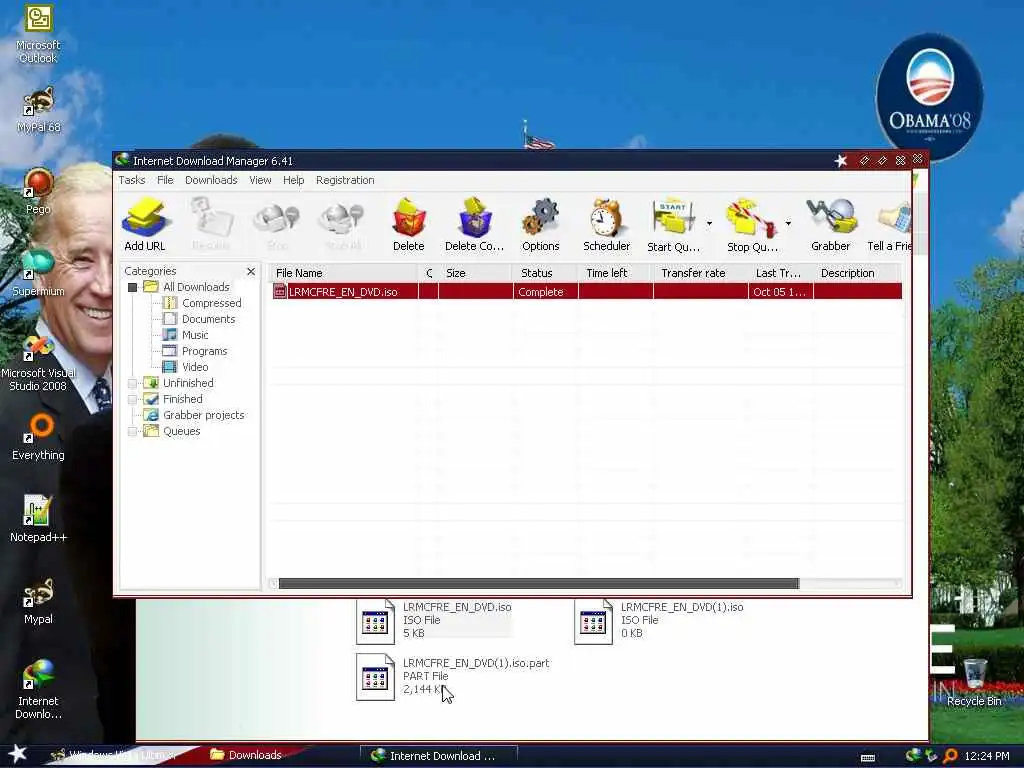Click the Complete status cell
Screen dimensions: 1024x768
546,292
